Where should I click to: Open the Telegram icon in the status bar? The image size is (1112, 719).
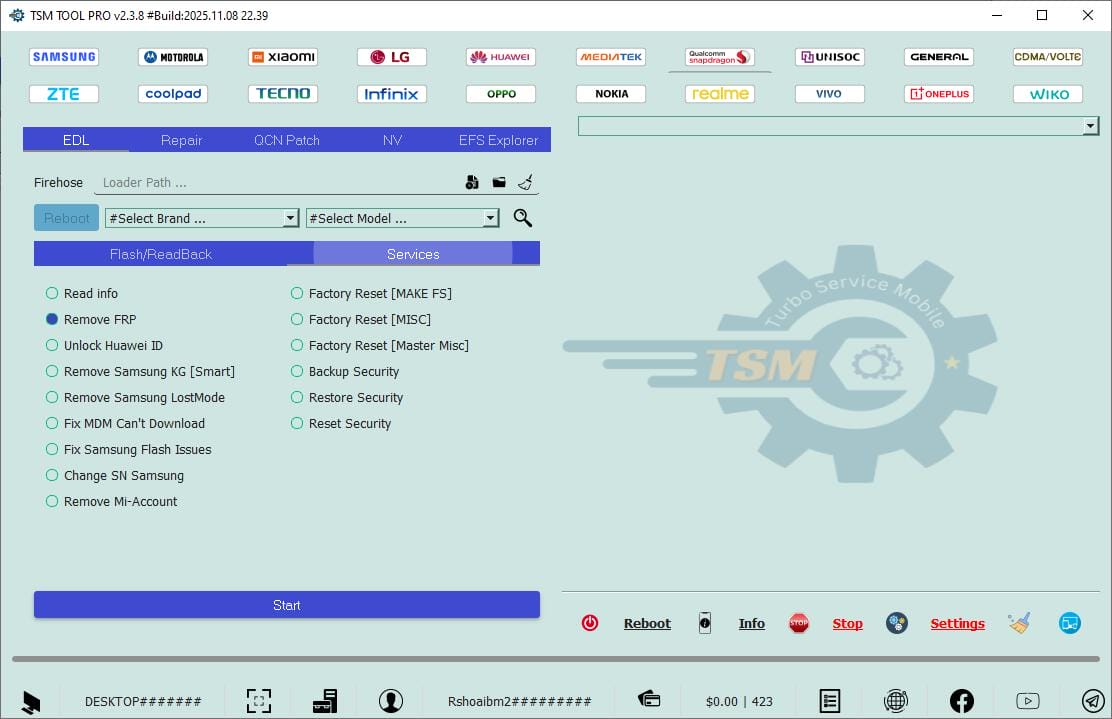1092,700
